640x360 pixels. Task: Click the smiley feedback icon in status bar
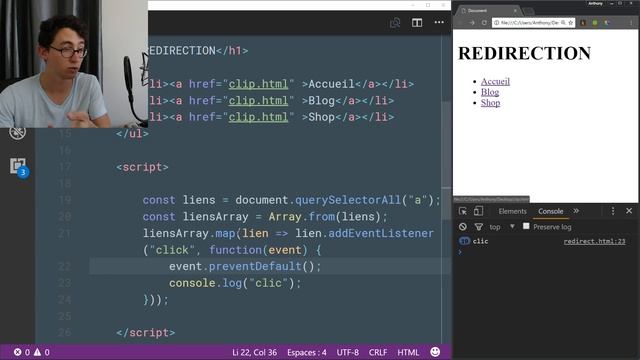click(x=435, y=352)
